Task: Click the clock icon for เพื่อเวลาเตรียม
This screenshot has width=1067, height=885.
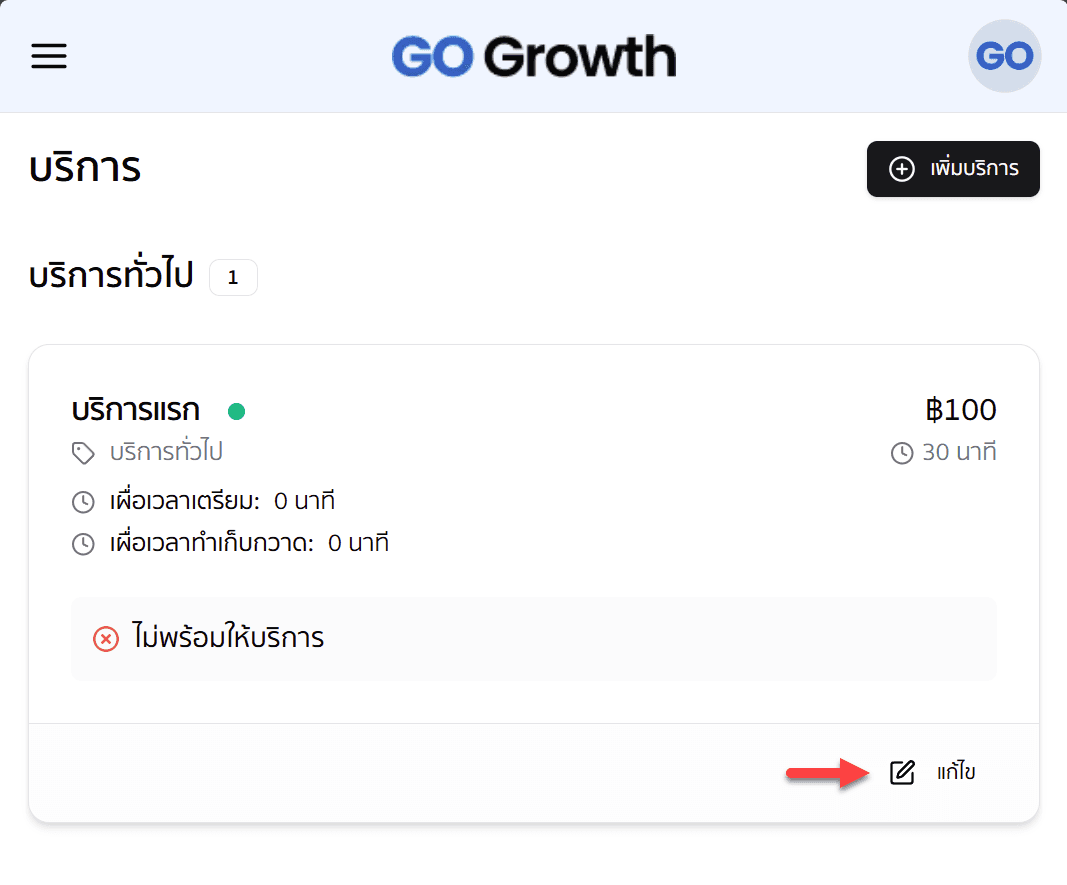Action: (x=83, y=501)
